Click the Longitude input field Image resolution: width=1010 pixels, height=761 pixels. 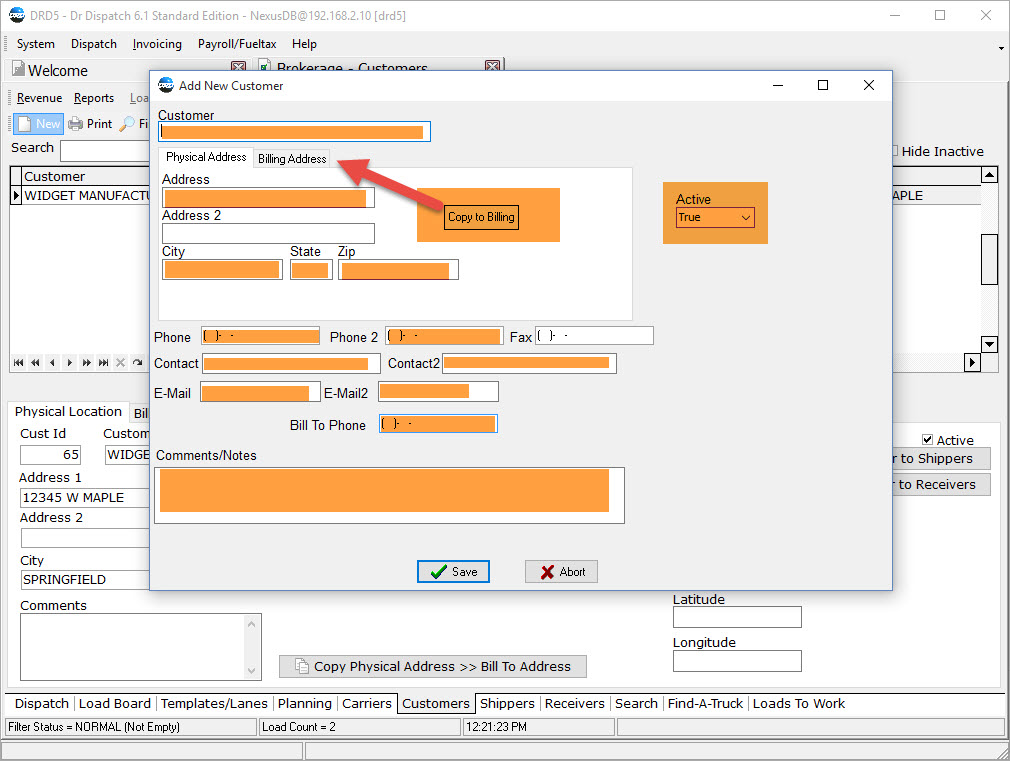[x=737, y=660]
